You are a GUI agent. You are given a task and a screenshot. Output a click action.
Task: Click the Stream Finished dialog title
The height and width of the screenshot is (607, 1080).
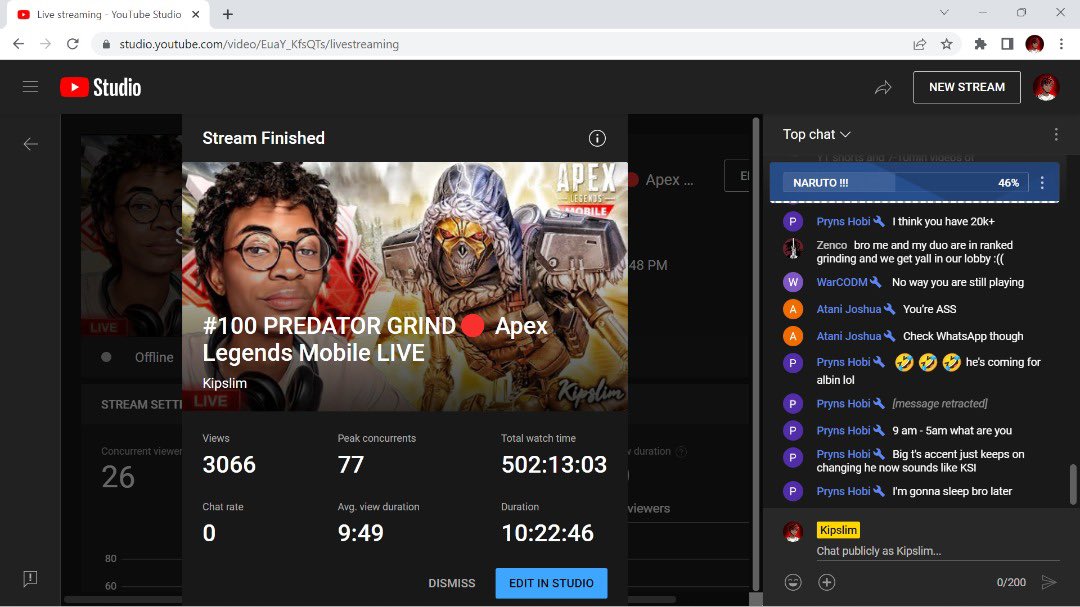coord(264,138)
